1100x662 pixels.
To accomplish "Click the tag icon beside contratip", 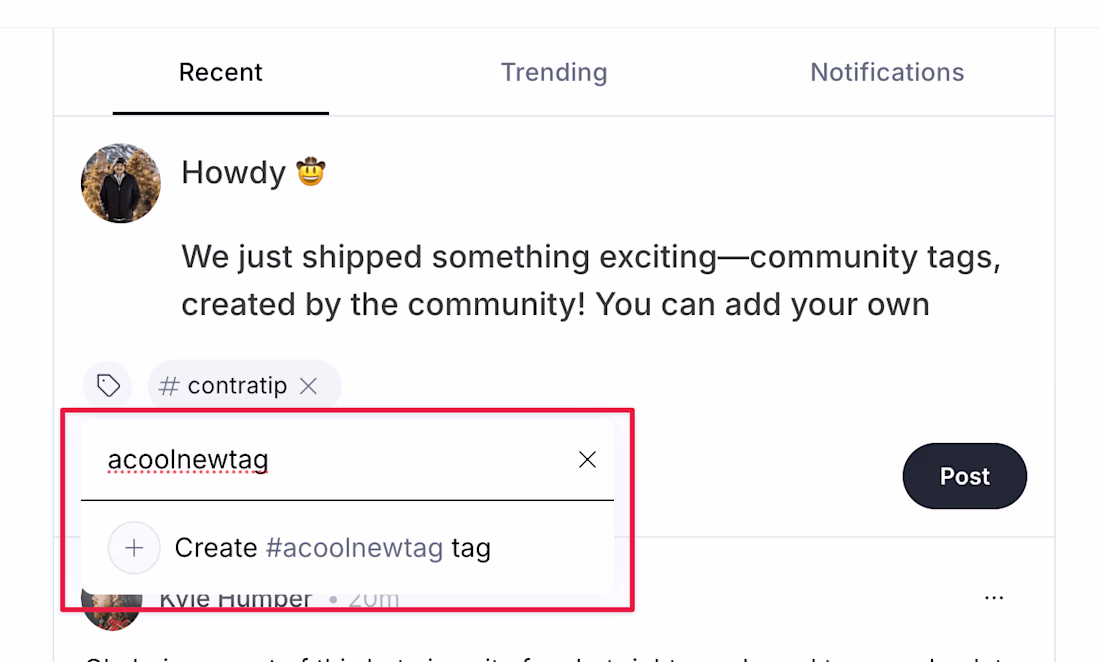I will tap(108, 386).
